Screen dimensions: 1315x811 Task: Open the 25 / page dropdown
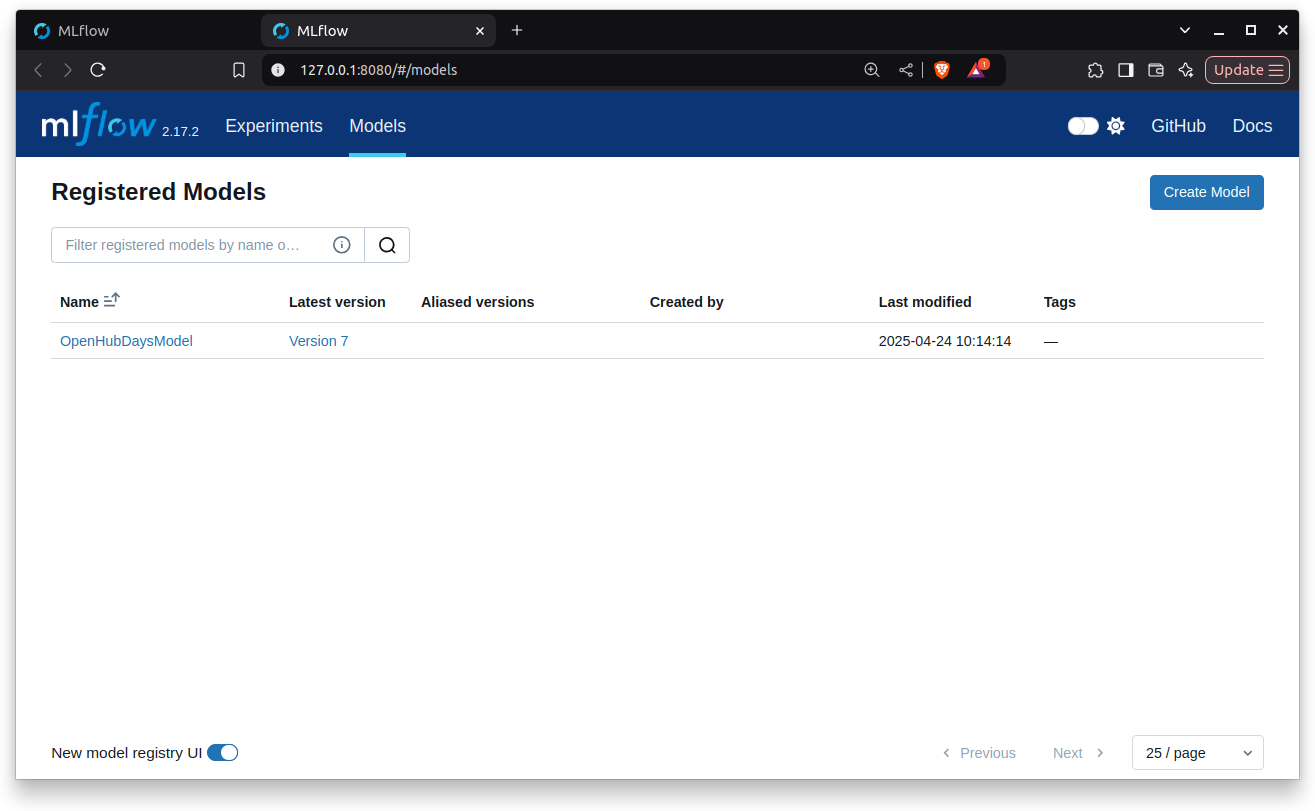coord(1198,753)
